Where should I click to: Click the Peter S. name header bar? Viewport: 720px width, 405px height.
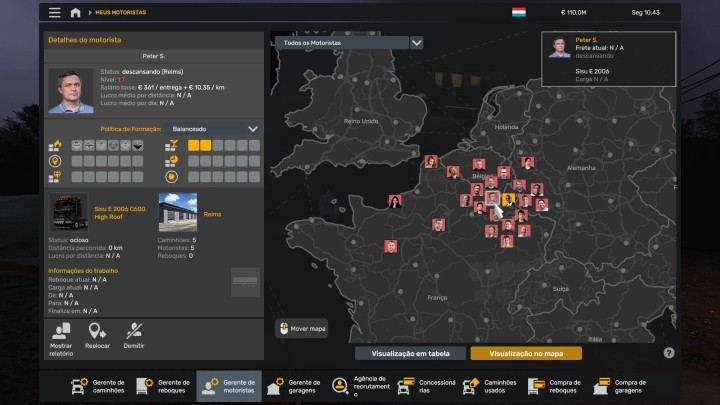click(x=154, y=56)
